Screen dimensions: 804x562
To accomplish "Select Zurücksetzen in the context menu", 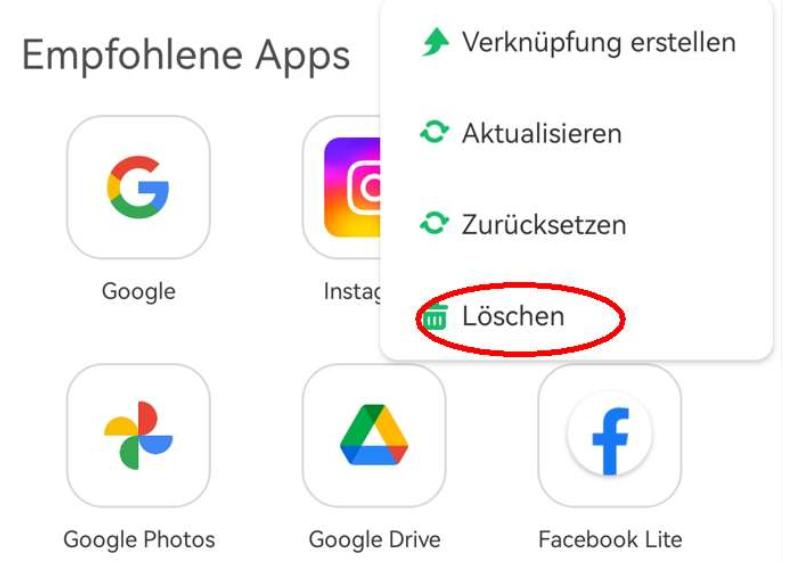I will pos(577,225).
